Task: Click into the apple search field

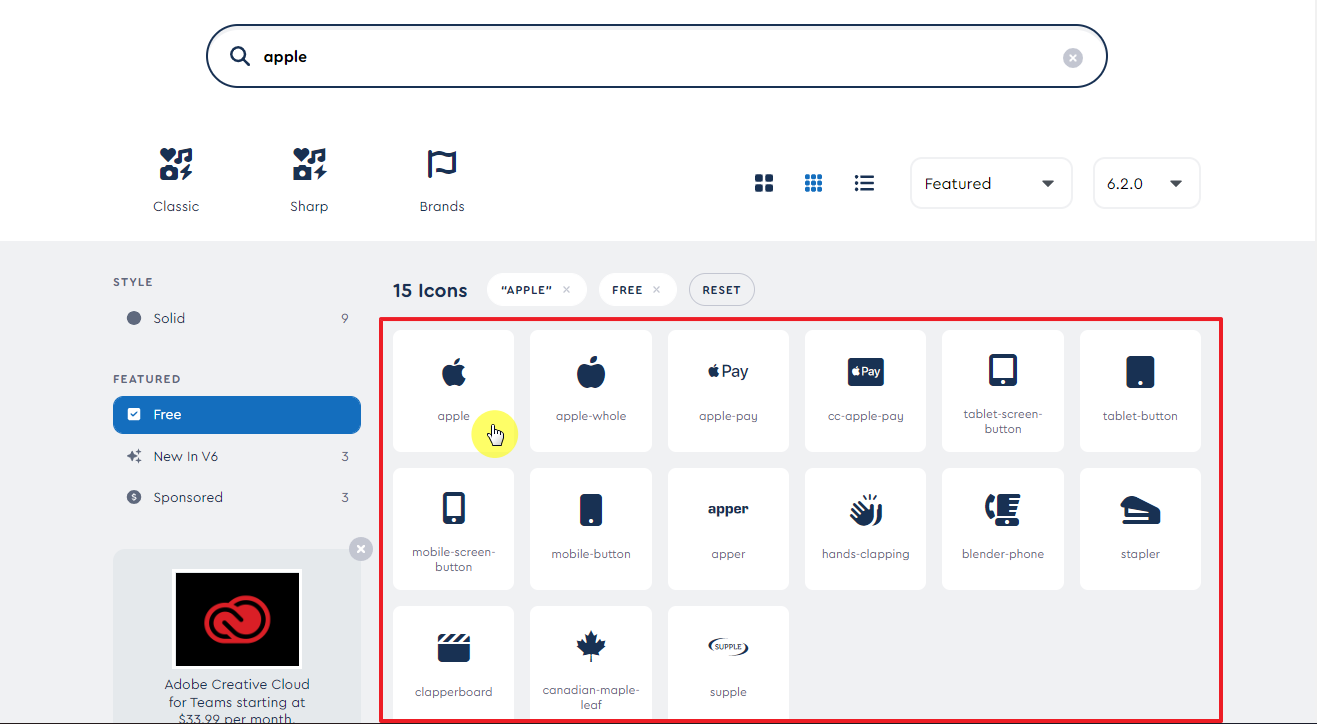Action: pyautogui.click(x=656, y=57)
